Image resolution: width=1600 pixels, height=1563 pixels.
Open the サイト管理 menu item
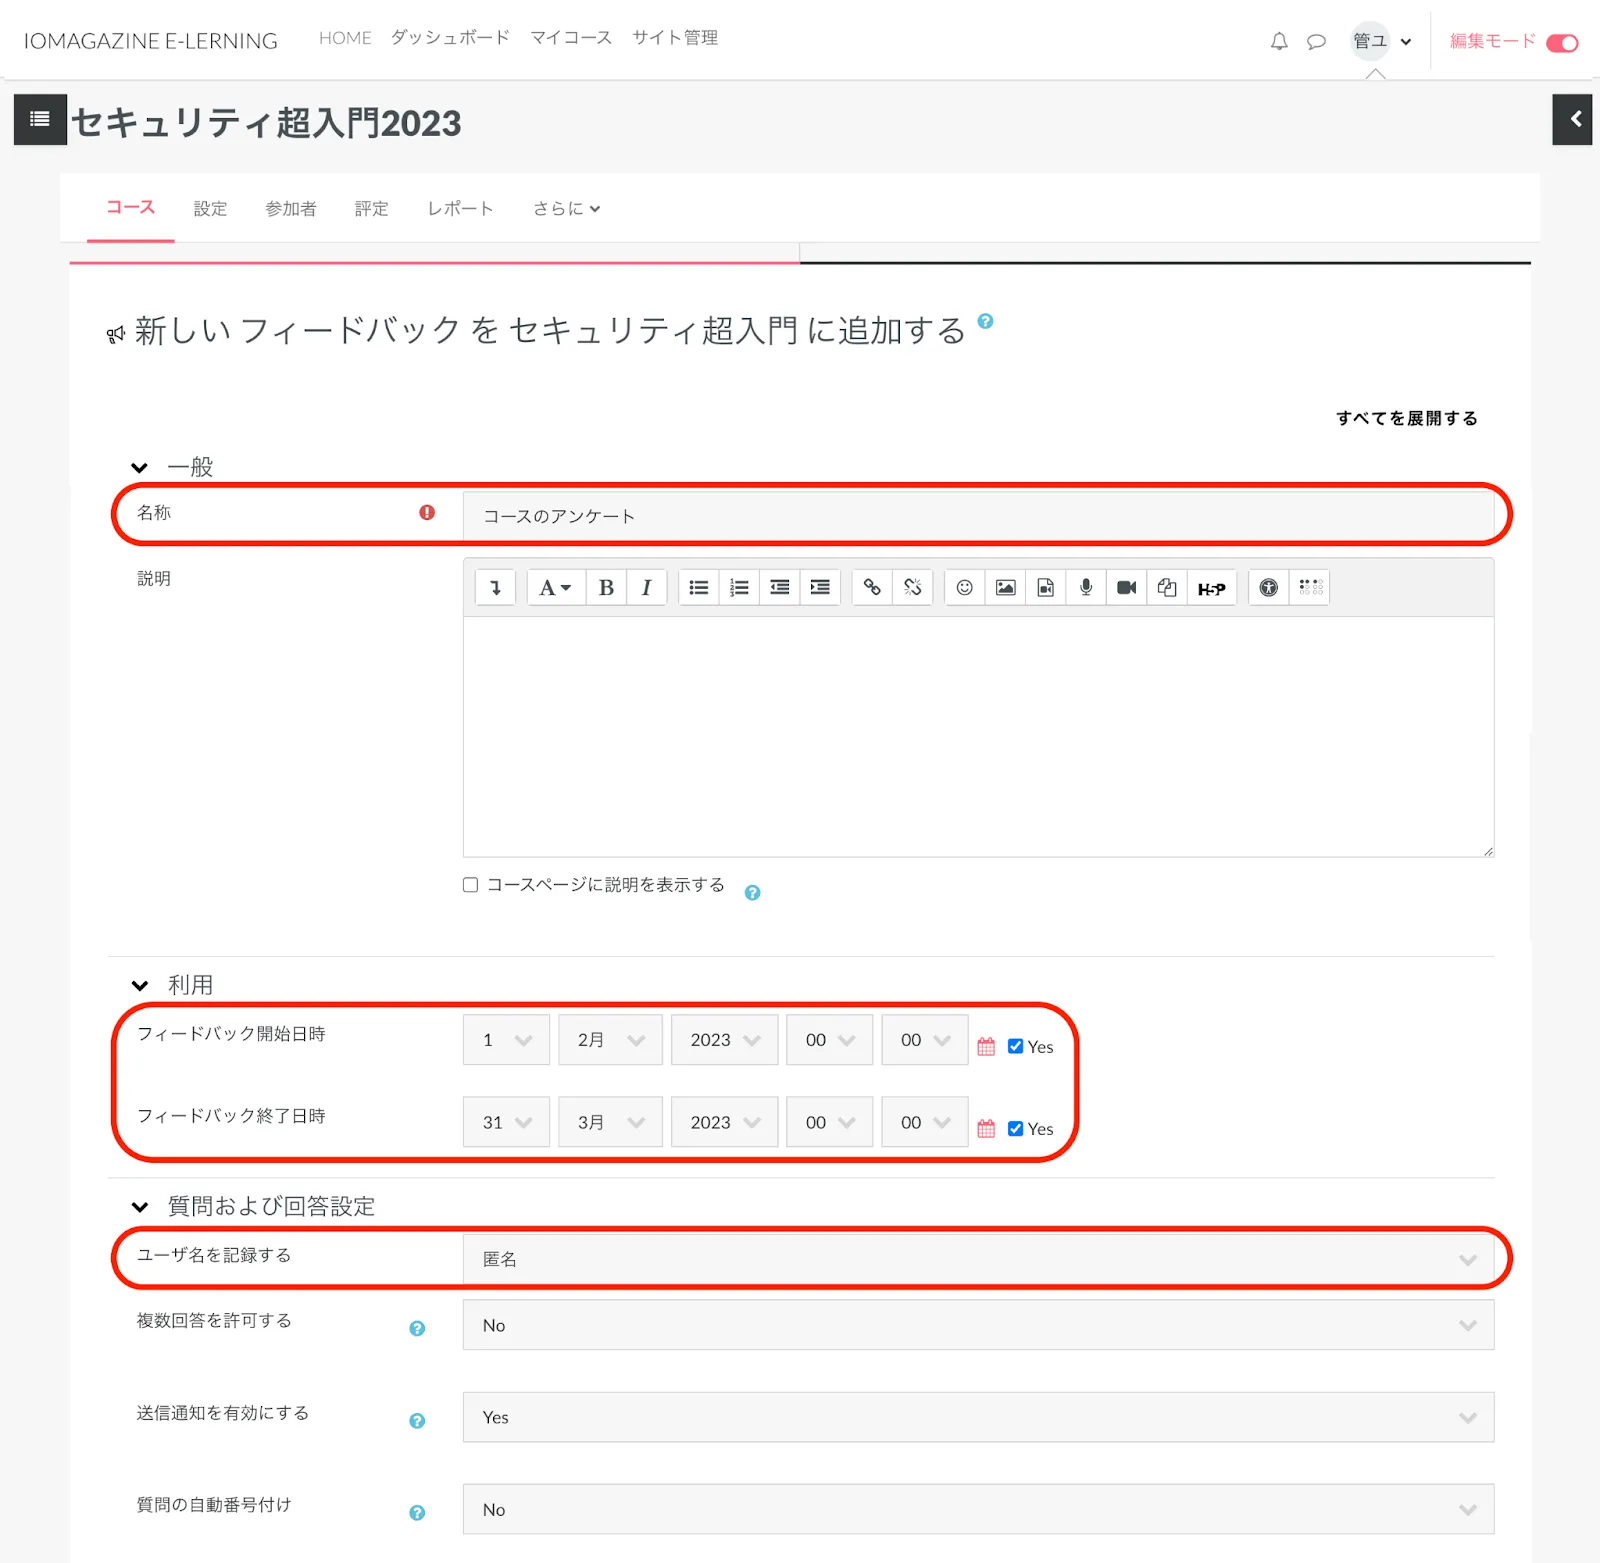[674, 38]
